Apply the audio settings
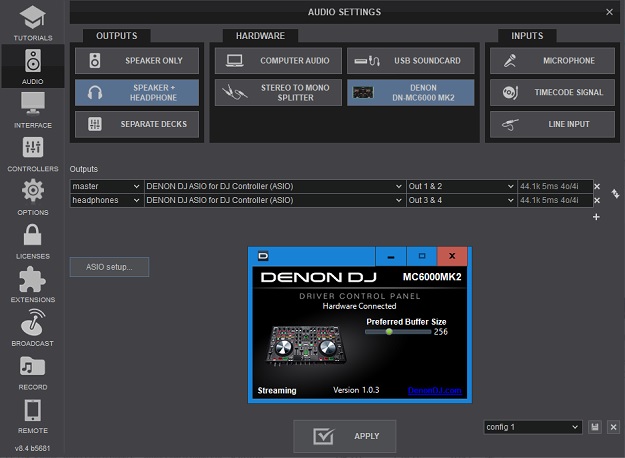The width and height of the screenshot is (625, 458). [345, 436]
